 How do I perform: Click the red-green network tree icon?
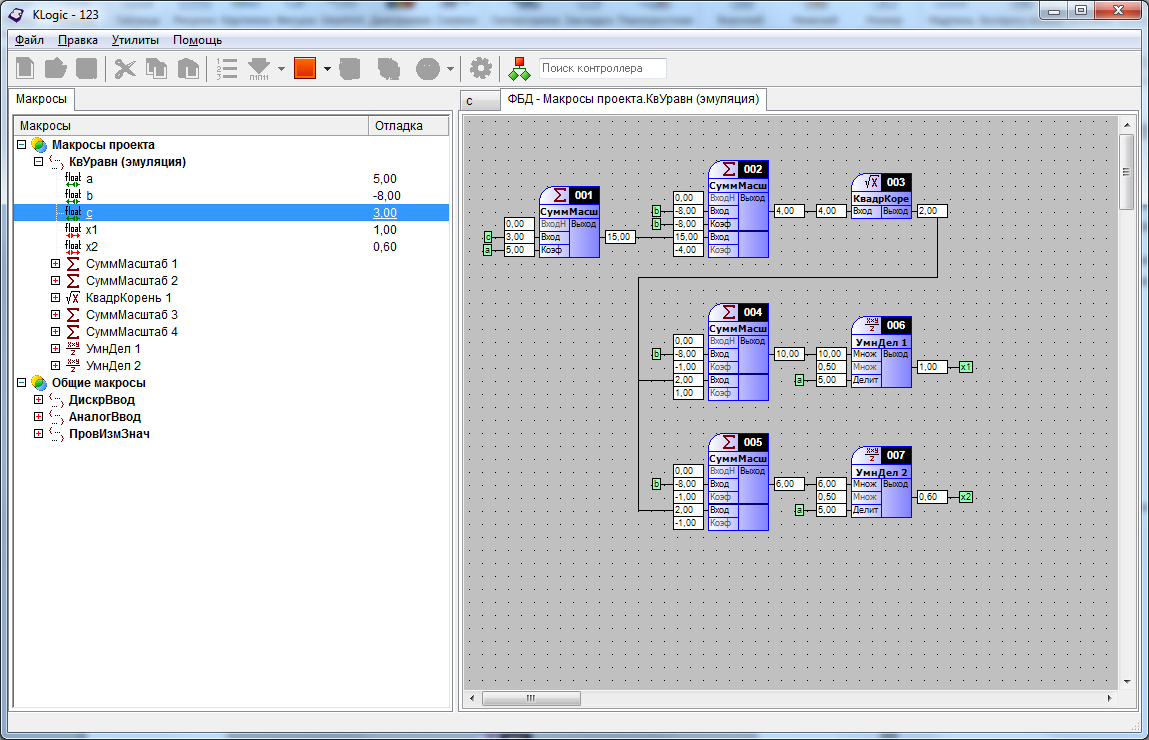click(x=518, y=69)
